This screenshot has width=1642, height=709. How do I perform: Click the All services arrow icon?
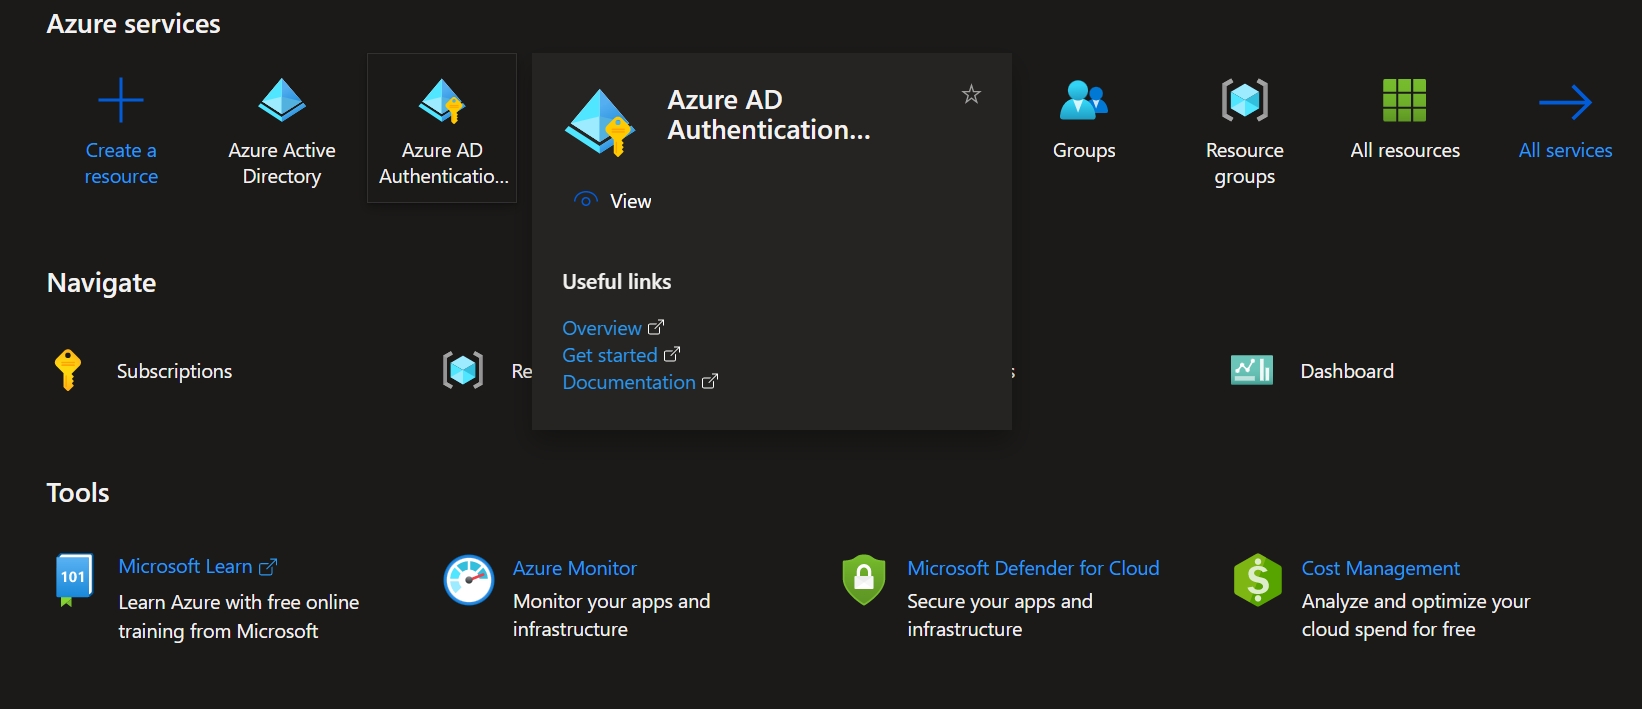coord(1565,102)
